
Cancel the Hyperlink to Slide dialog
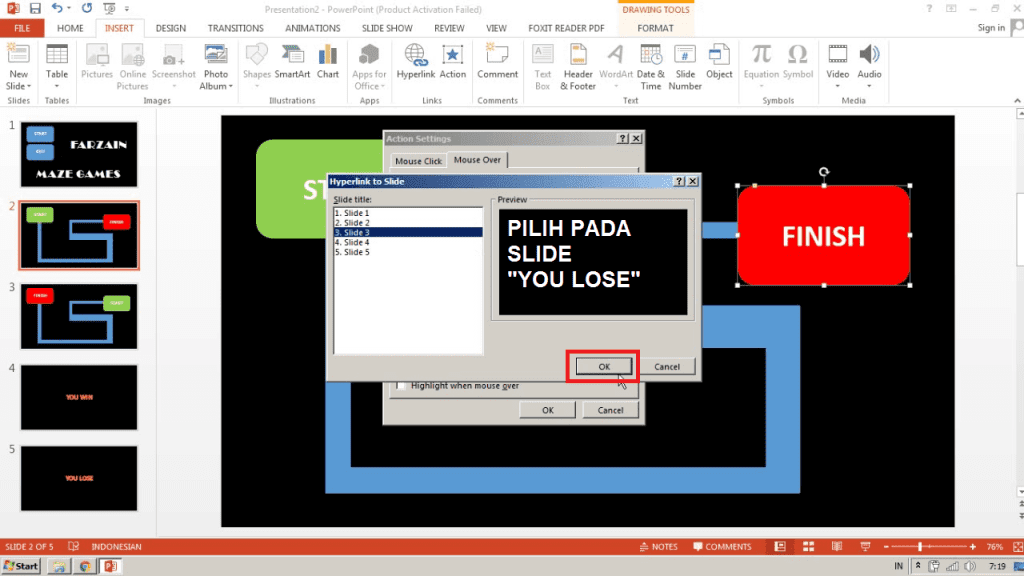coord(667,367)
